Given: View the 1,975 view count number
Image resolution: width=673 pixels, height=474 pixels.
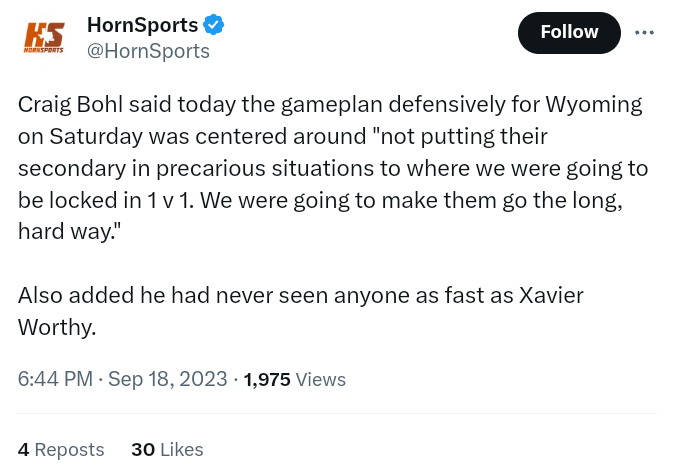Looking at the screenshot, I should click(x=267, y=379).
